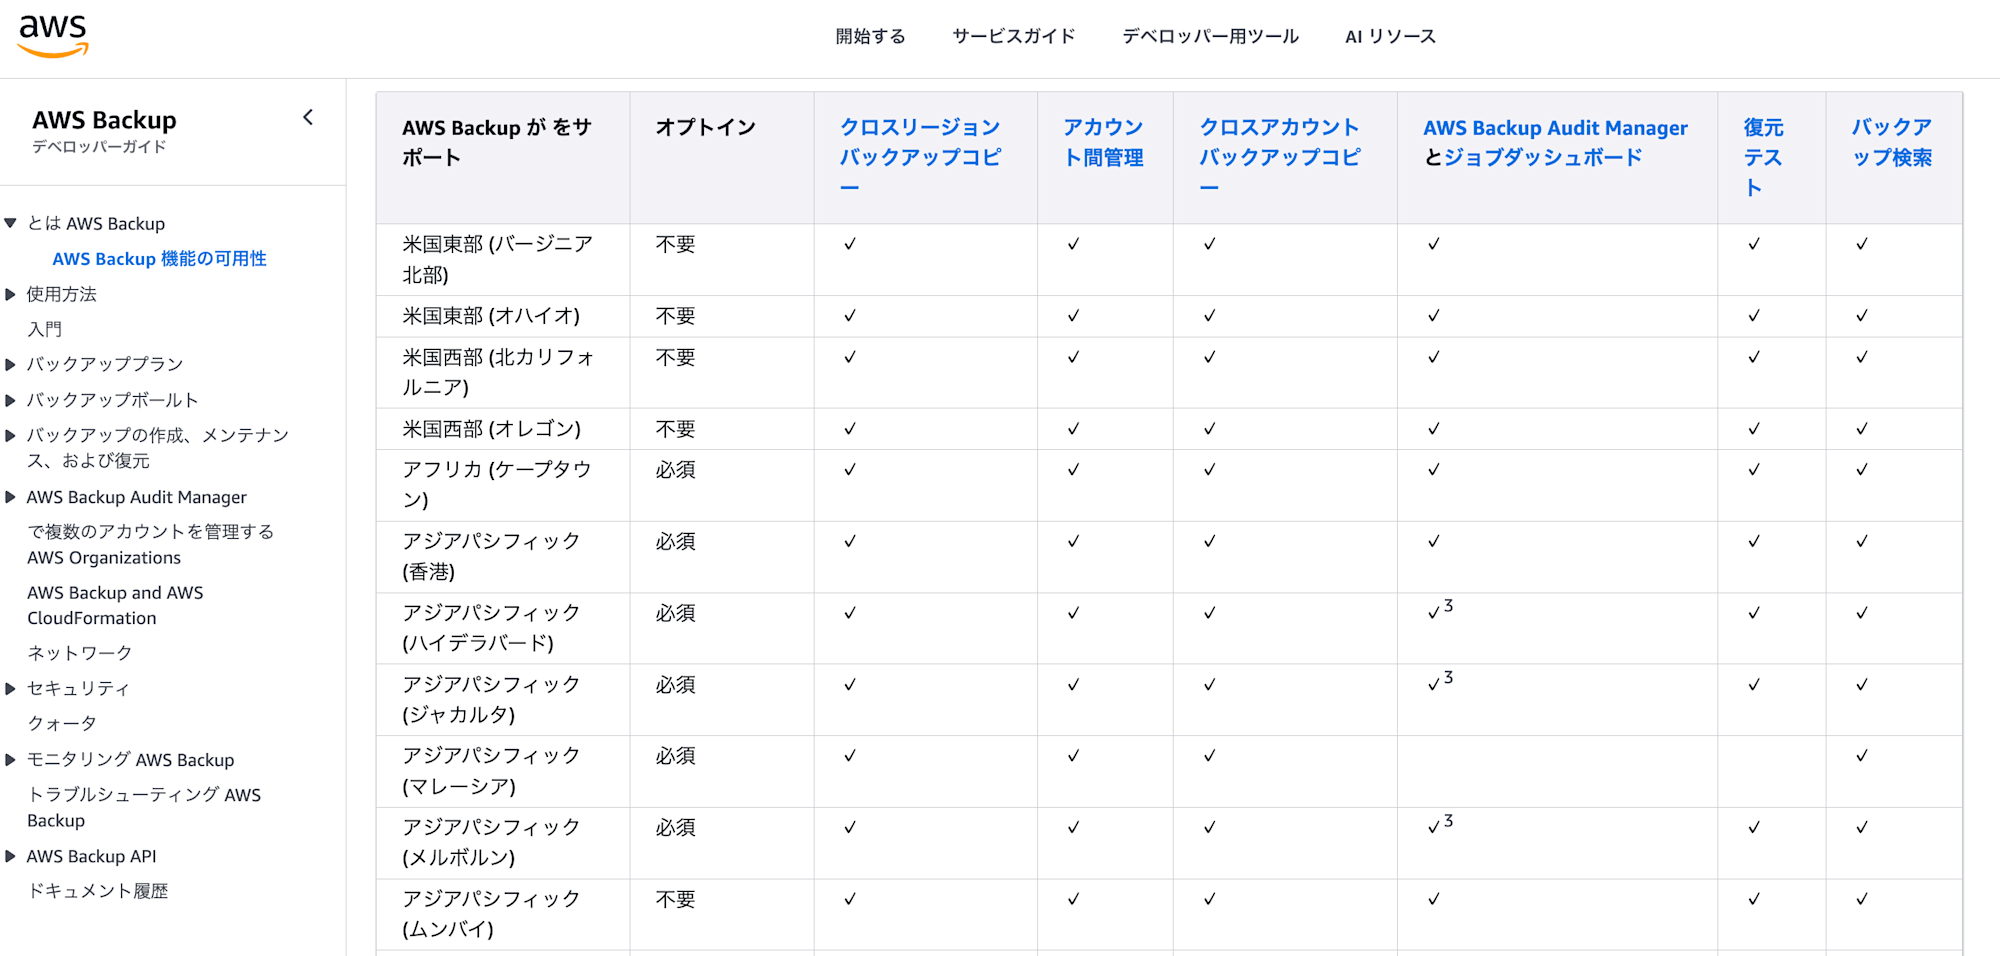Collapse the とは AWS Backup section

pyautogui.click(x=10, y=223)
